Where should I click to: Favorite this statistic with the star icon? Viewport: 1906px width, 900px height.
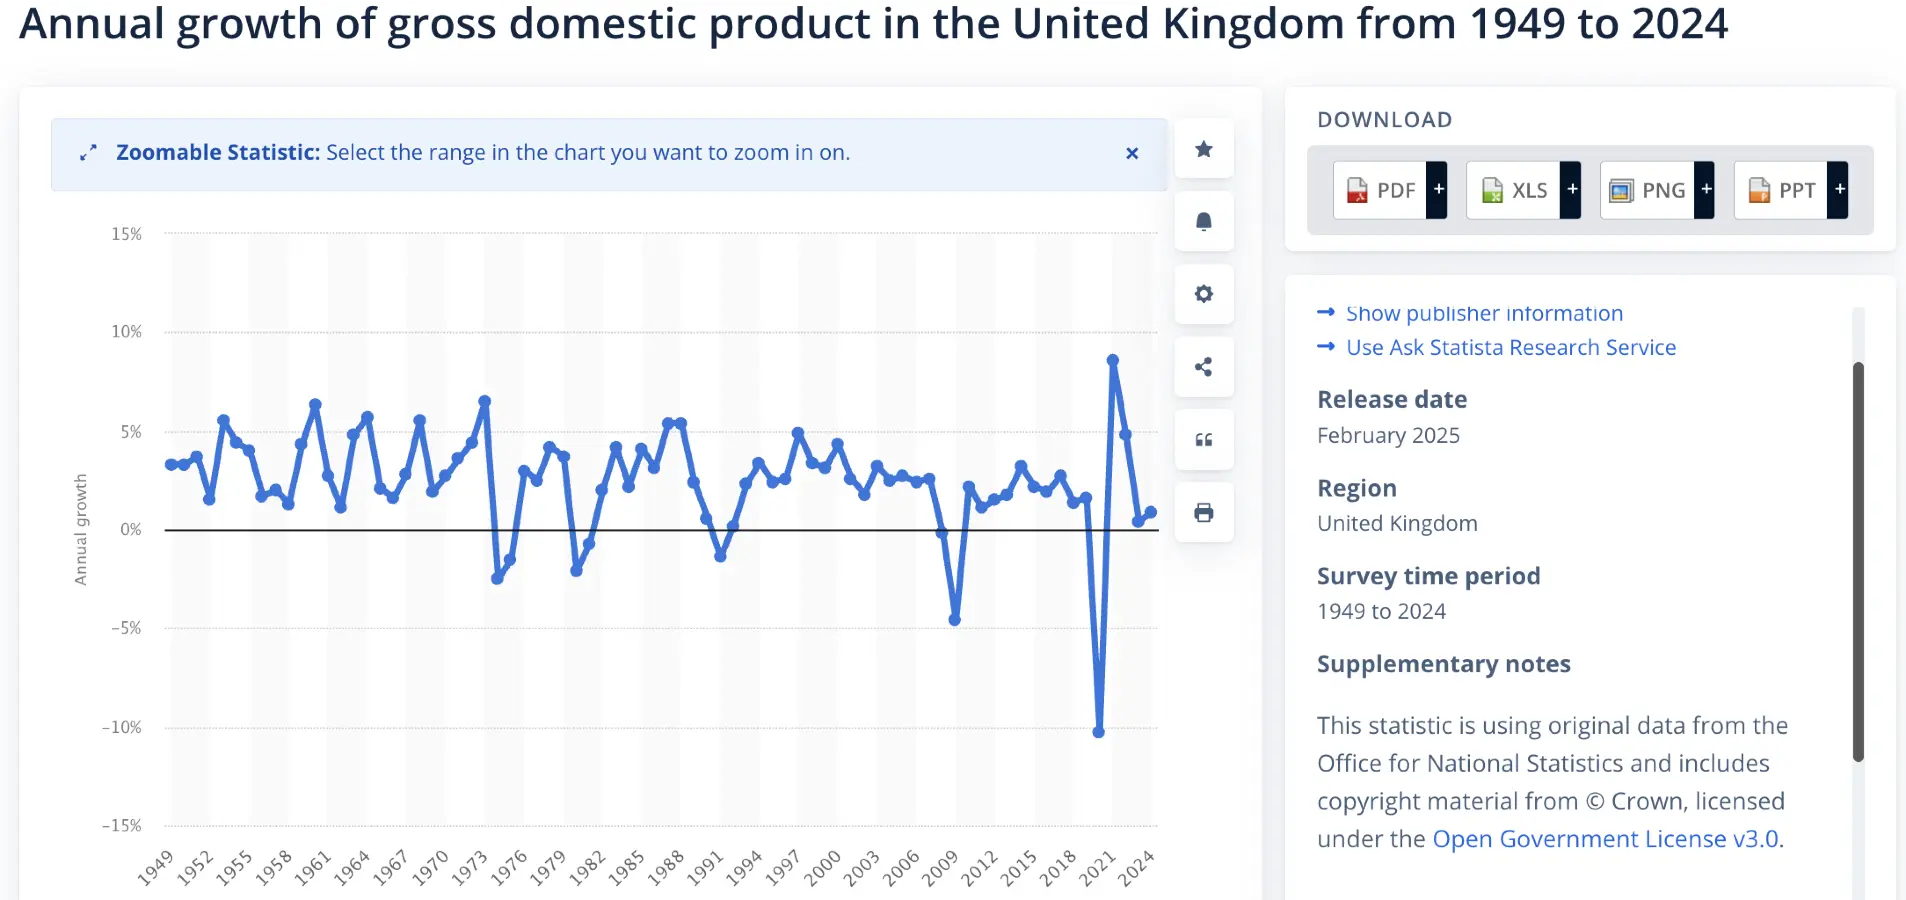[1204, 149]
